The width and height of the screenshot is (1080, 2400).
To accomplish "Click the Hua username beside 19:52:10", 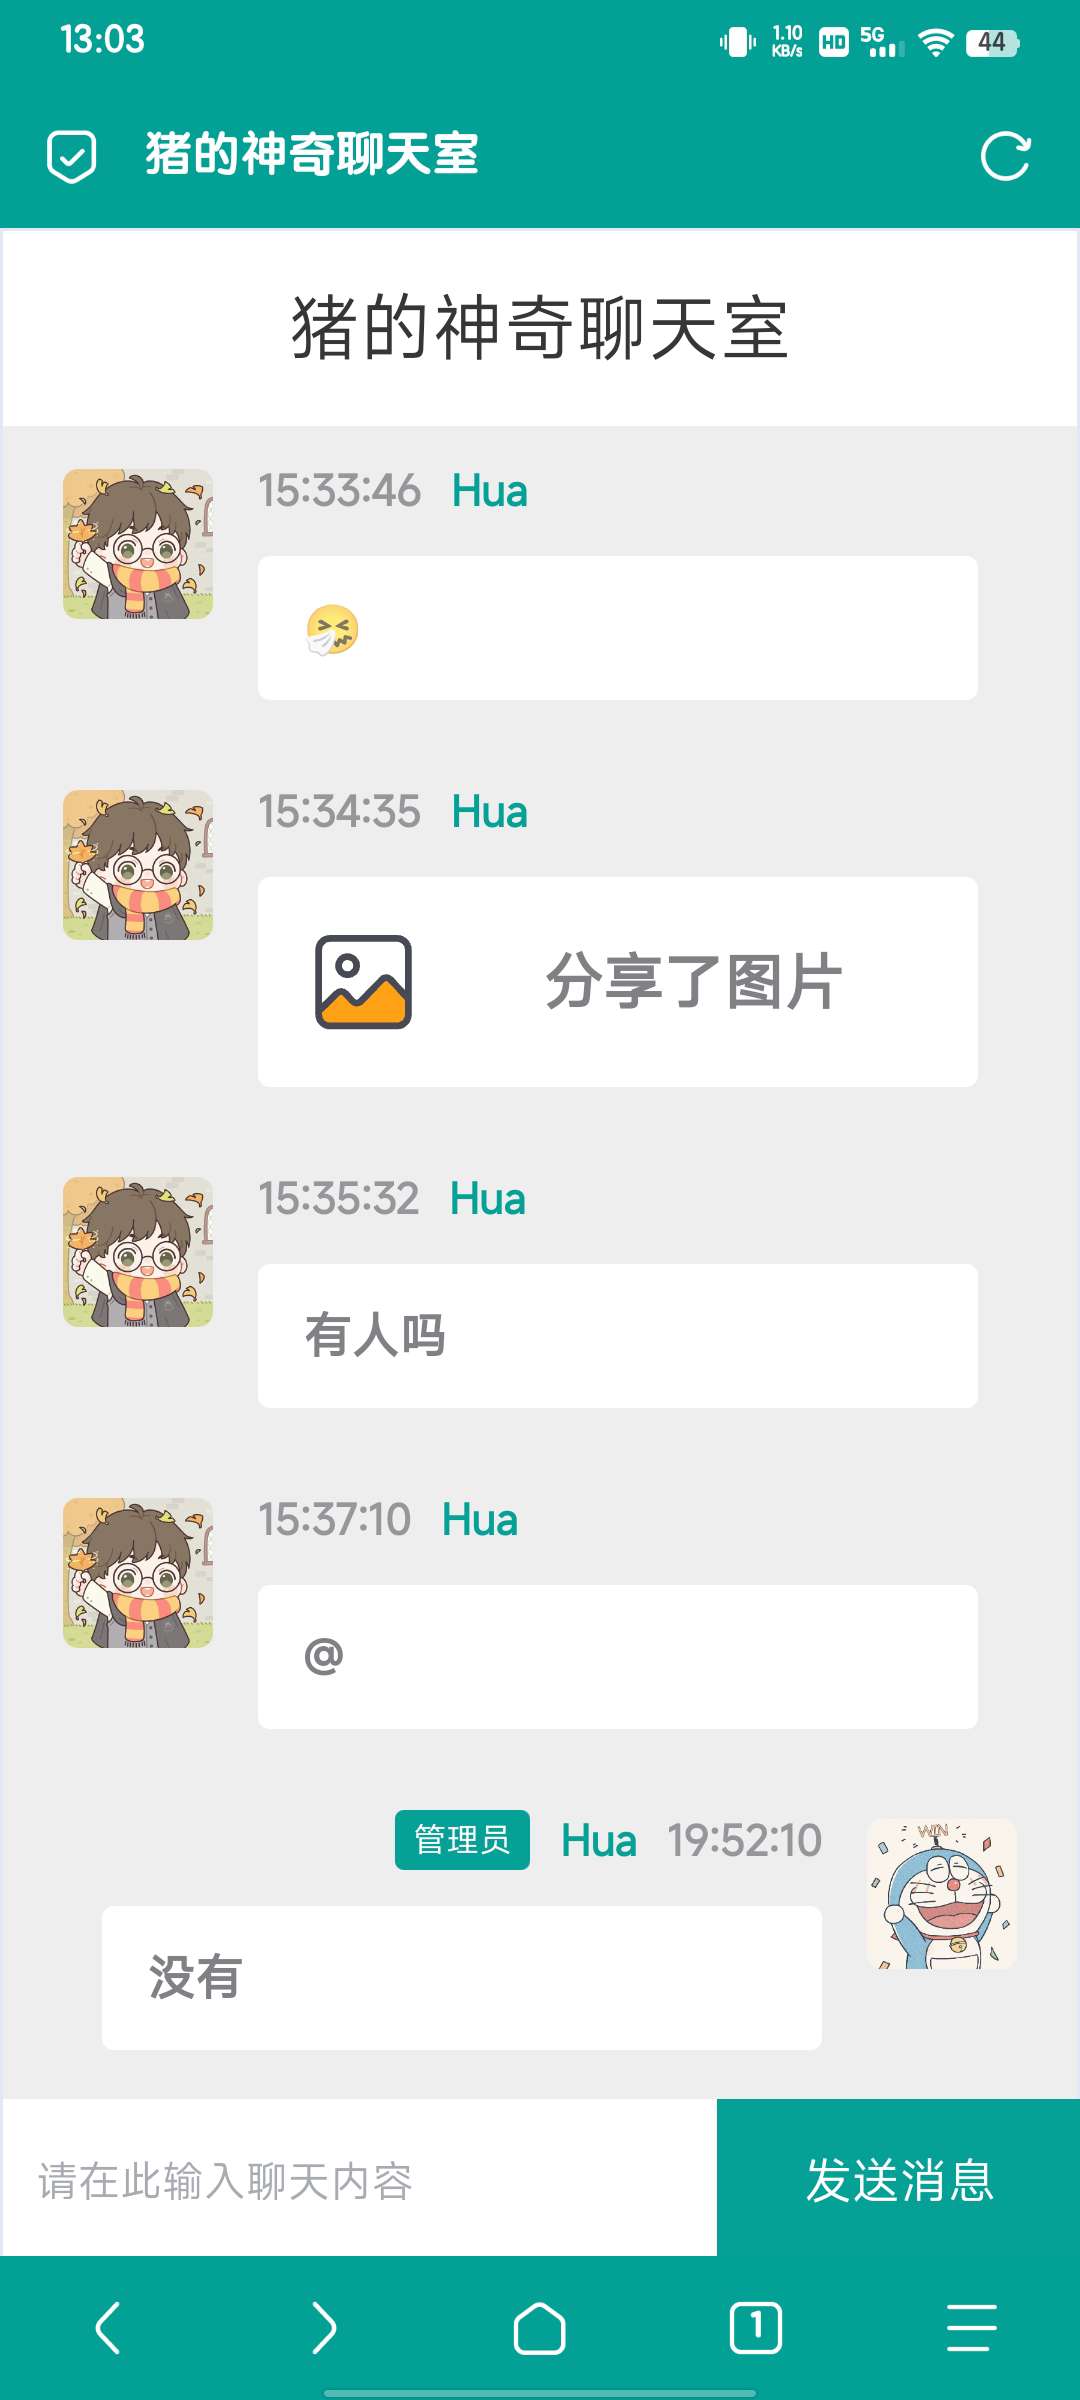I will click(x=598, y=1840).
